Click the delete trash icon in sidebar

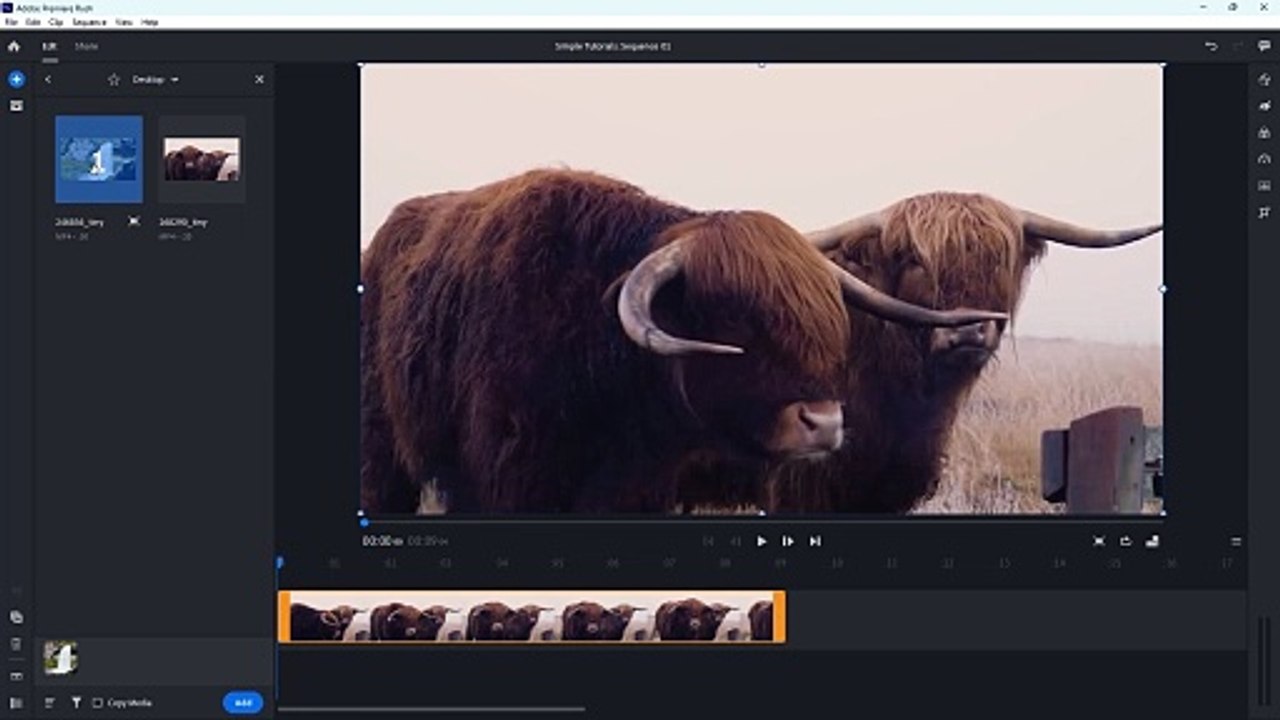(16, 644)
